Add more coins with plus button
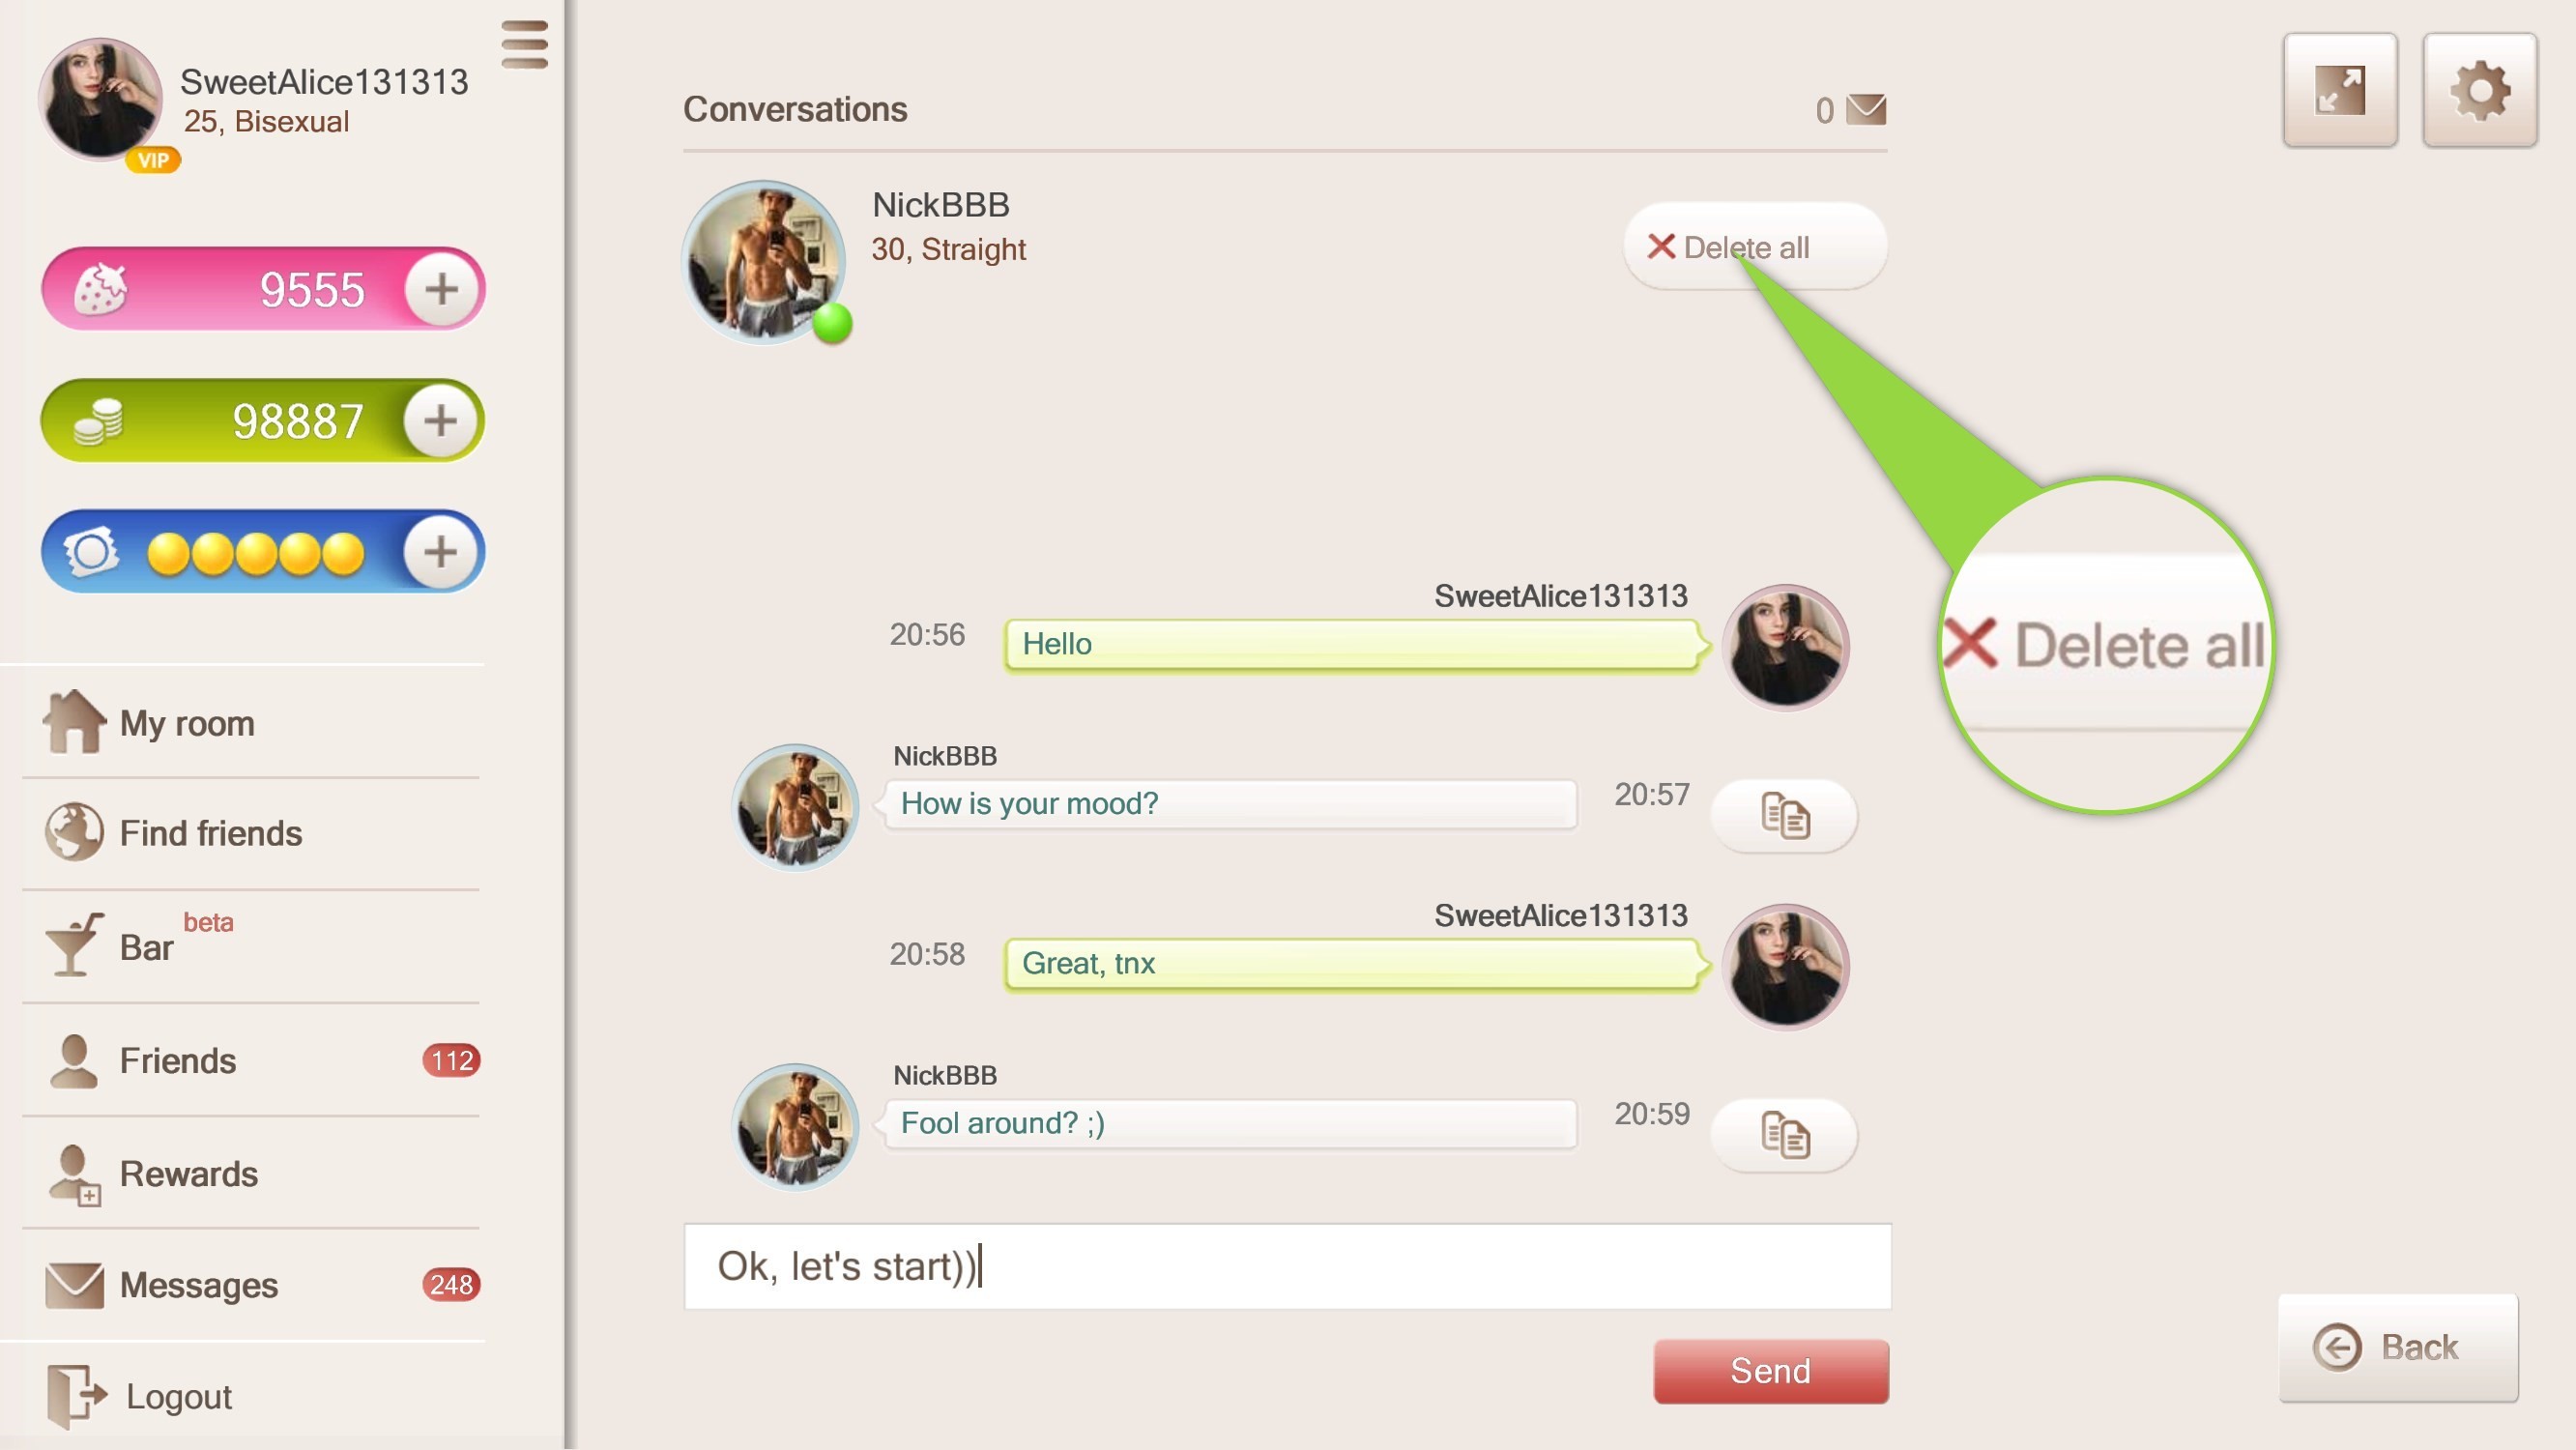2576x1450 pixels. click(441, 420)
